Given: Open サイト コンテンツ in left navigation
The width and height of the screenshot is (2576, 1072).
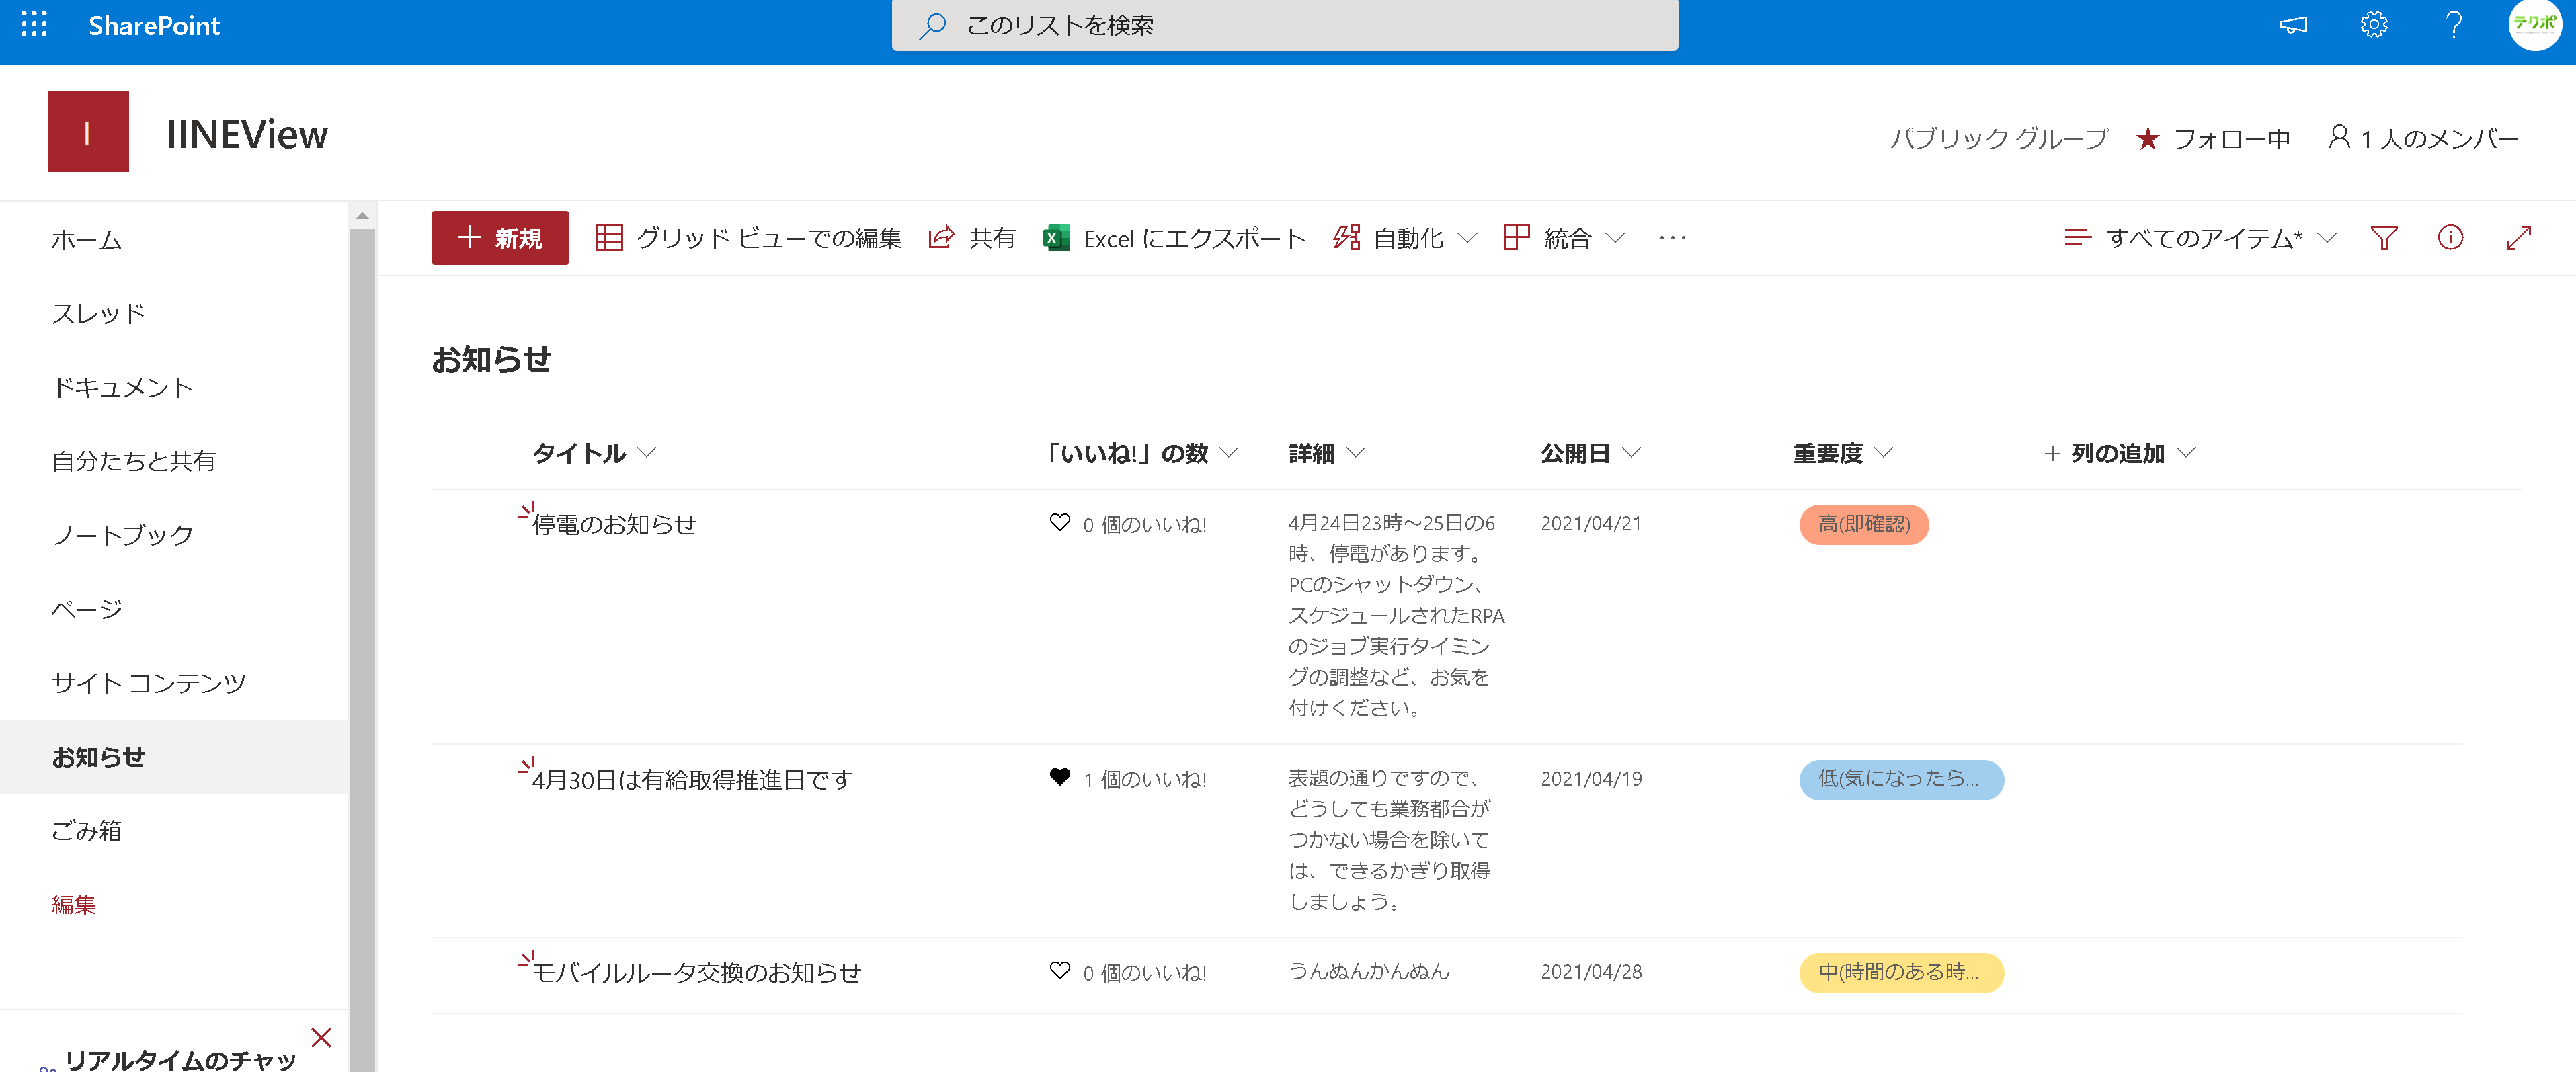Looking at the screenshot, I should coord(148,683).
